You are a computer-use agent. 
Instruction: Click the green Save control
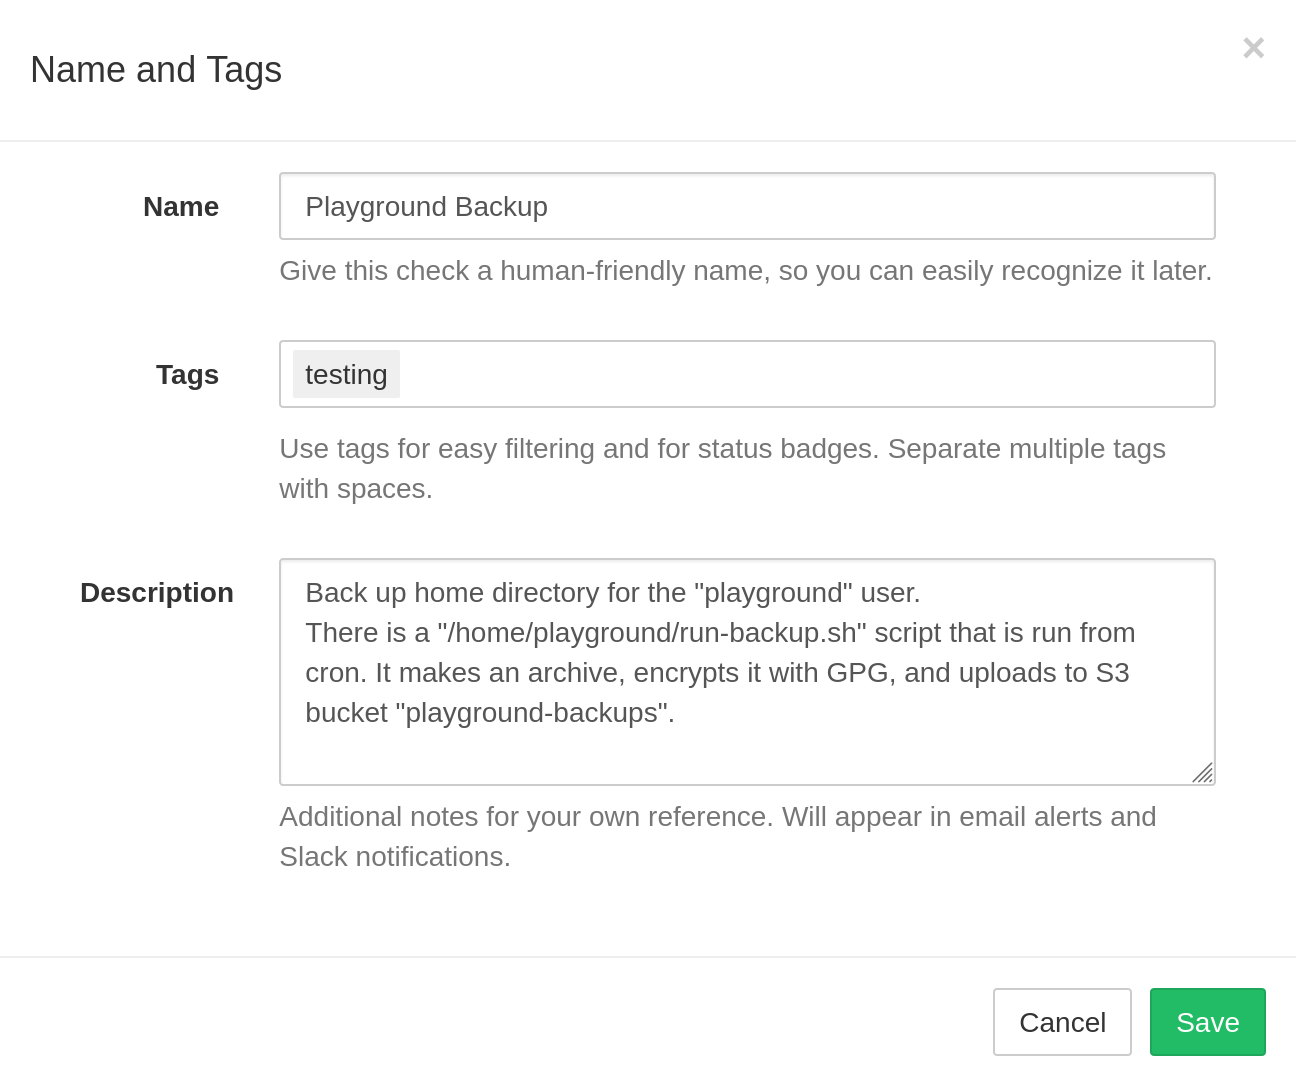(x=1207, y=1022)
